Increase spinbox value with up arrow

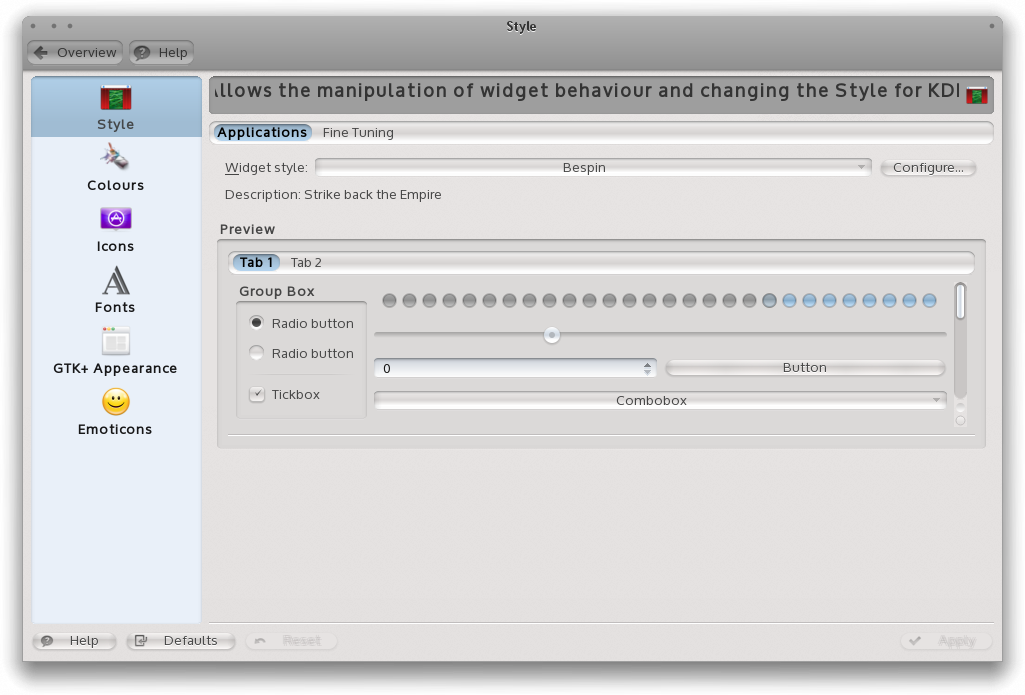coord(647,364)
